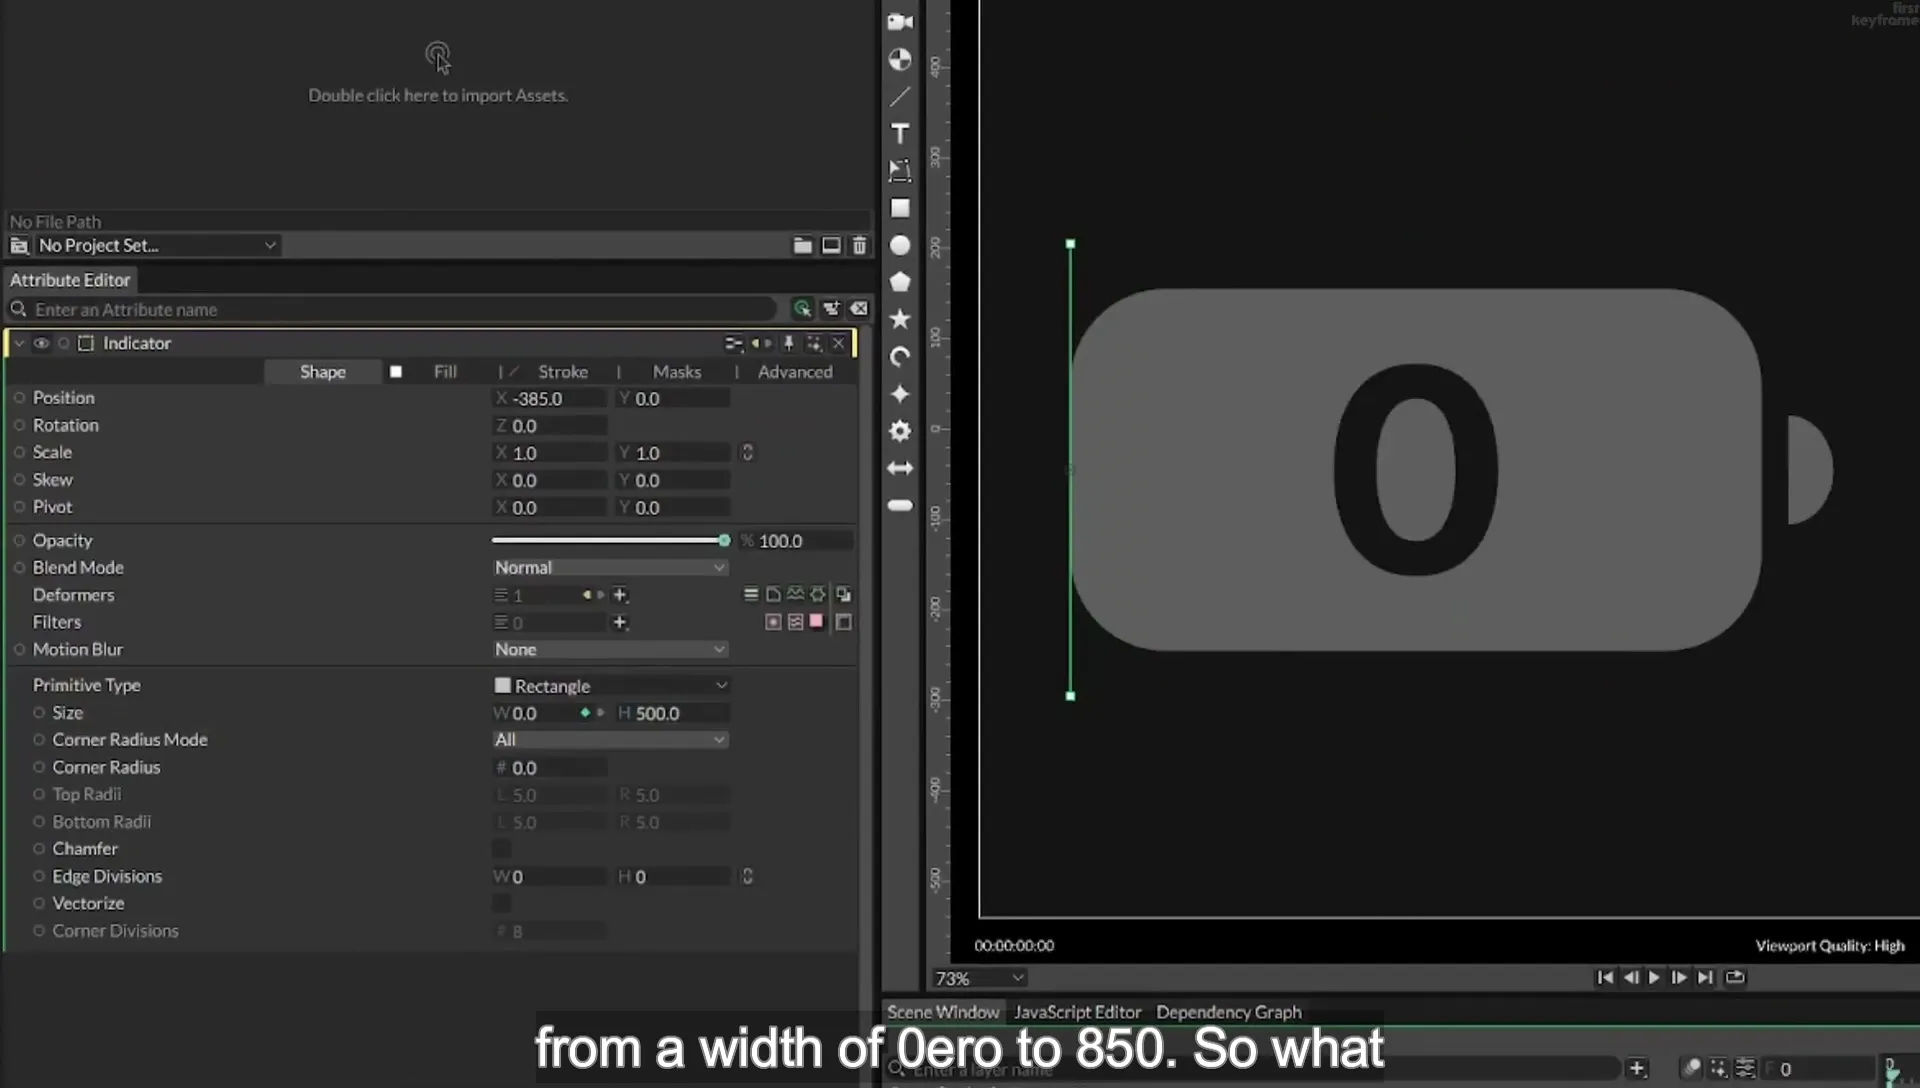Select the Arc shape tool
1920x1088 pixels.
900,356
